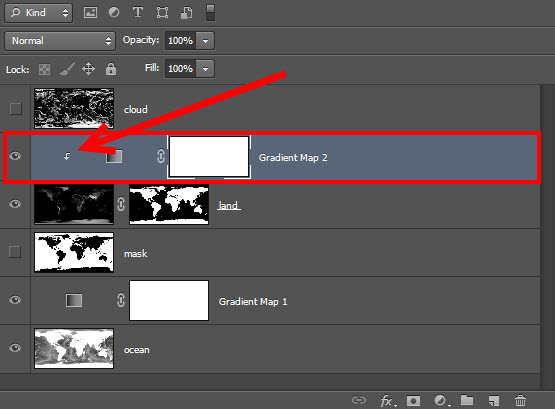Toggle land layer mask link icon
Screen dimensions: 555x409
pos(121,204)
